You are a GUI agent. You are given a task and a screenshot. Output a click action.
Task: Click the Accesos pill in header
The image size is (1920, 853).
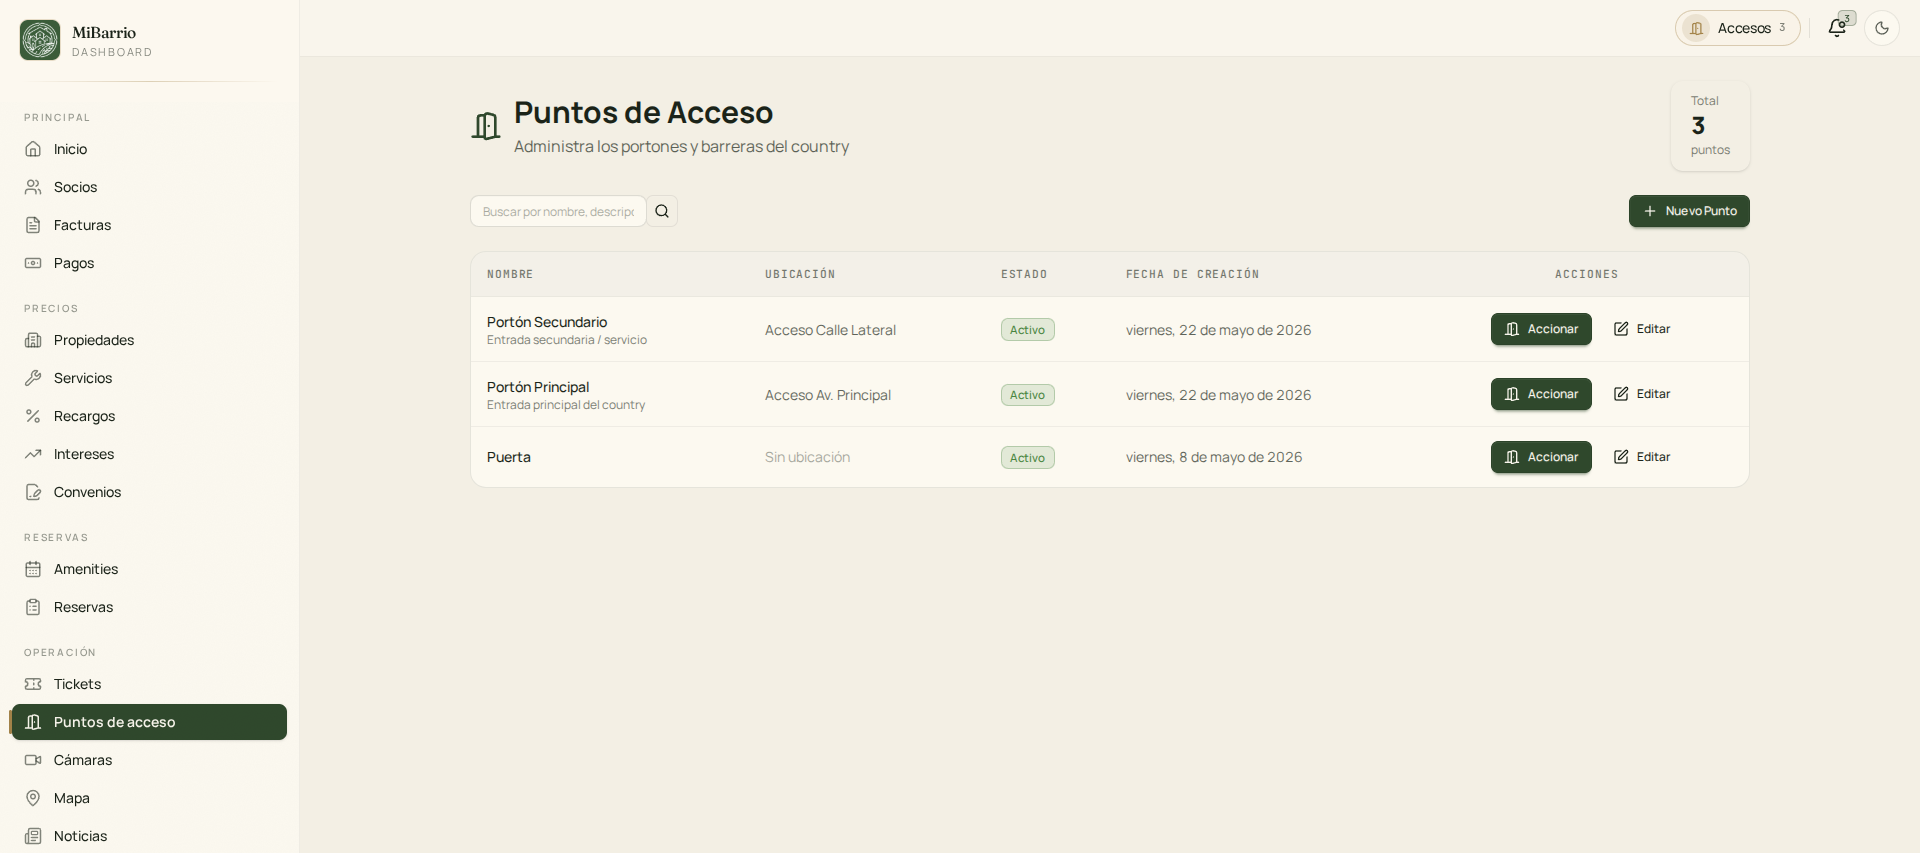pyautogui.click(x=1737, y=28)
